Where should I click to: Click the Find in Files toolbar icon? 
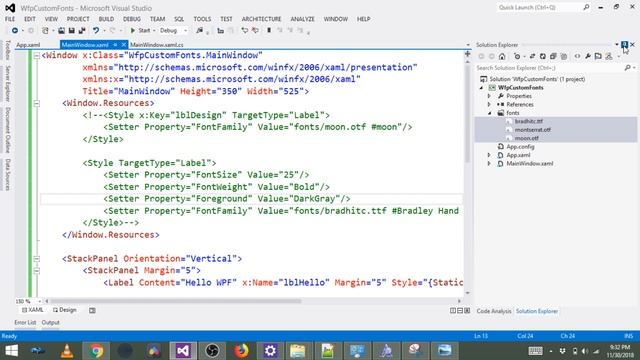[x=200, y=31]
